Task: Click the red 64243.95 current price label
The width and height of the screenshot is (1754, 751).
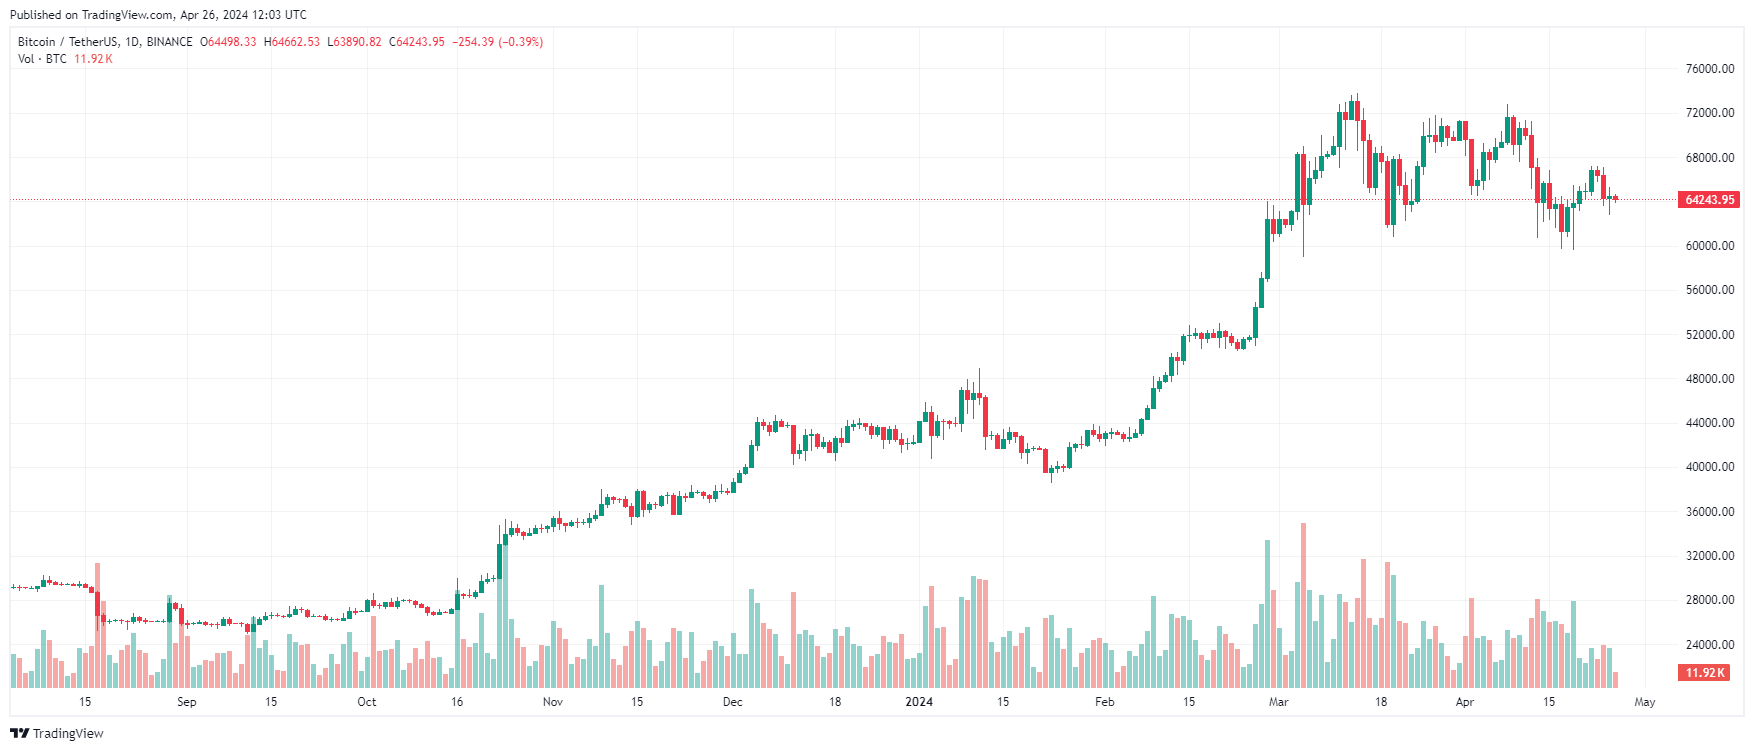Action: click(x=1709, y=200)
